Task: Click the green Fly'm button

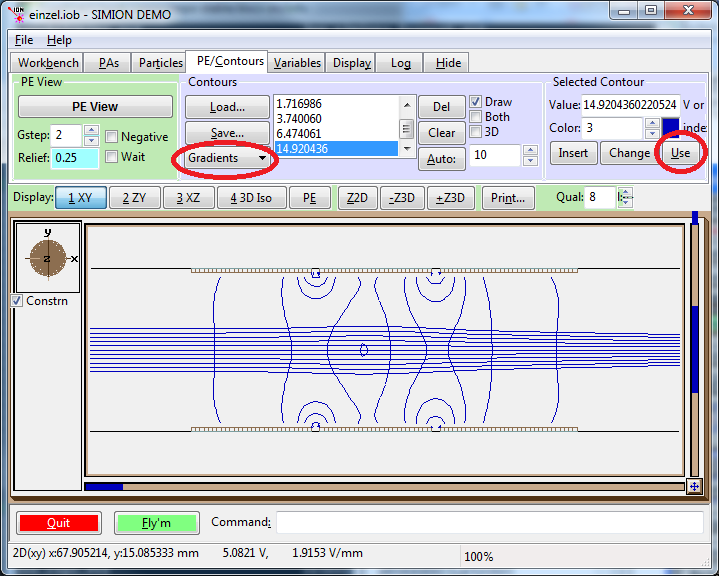Action: click(156, 523)
